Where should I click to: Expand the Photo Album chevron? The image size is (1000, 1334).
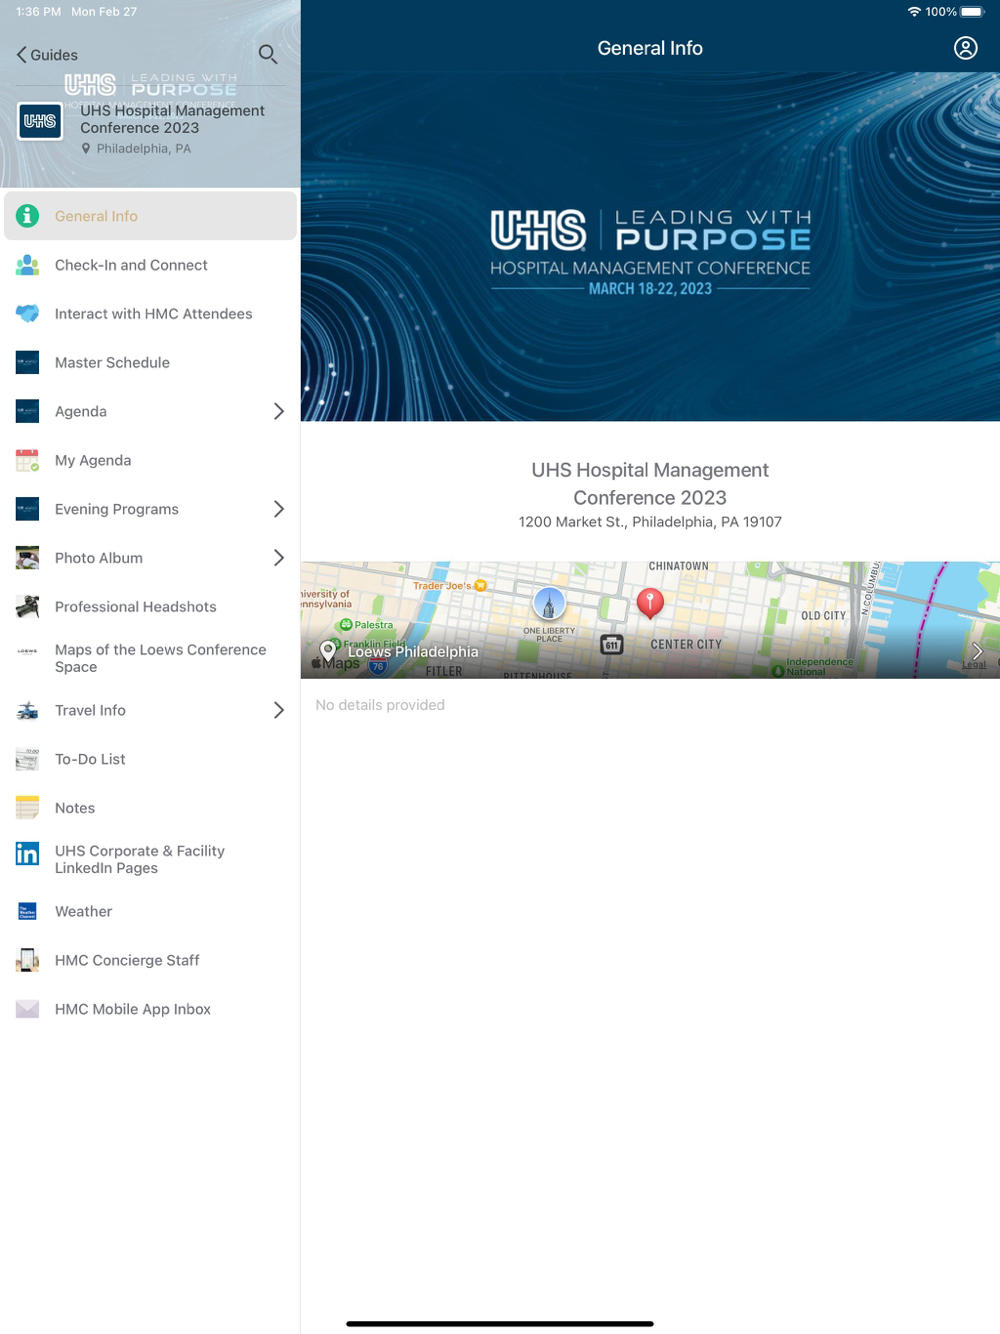pyautogui.click(x=279, y=558)
